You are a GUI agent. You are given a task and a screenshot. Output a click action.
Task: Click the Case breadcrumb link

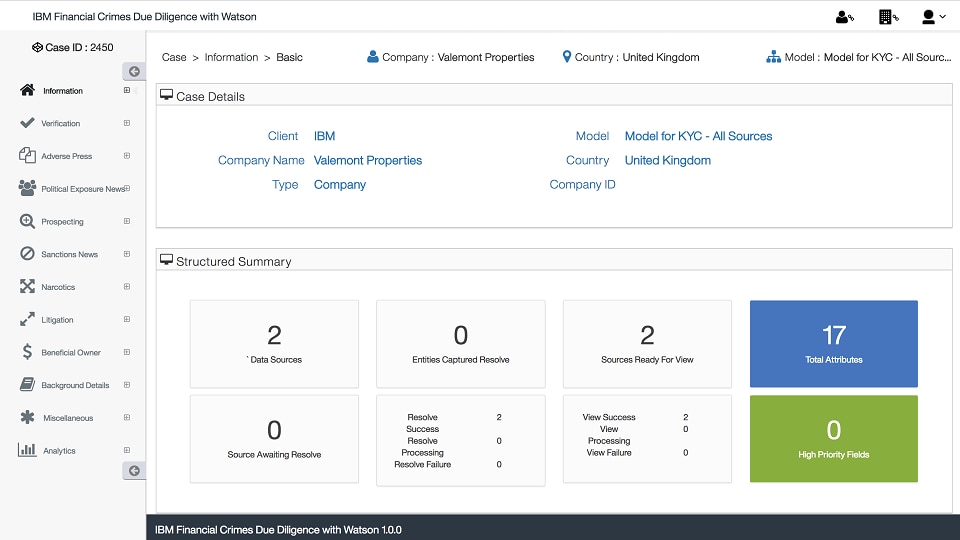(174, 57)
